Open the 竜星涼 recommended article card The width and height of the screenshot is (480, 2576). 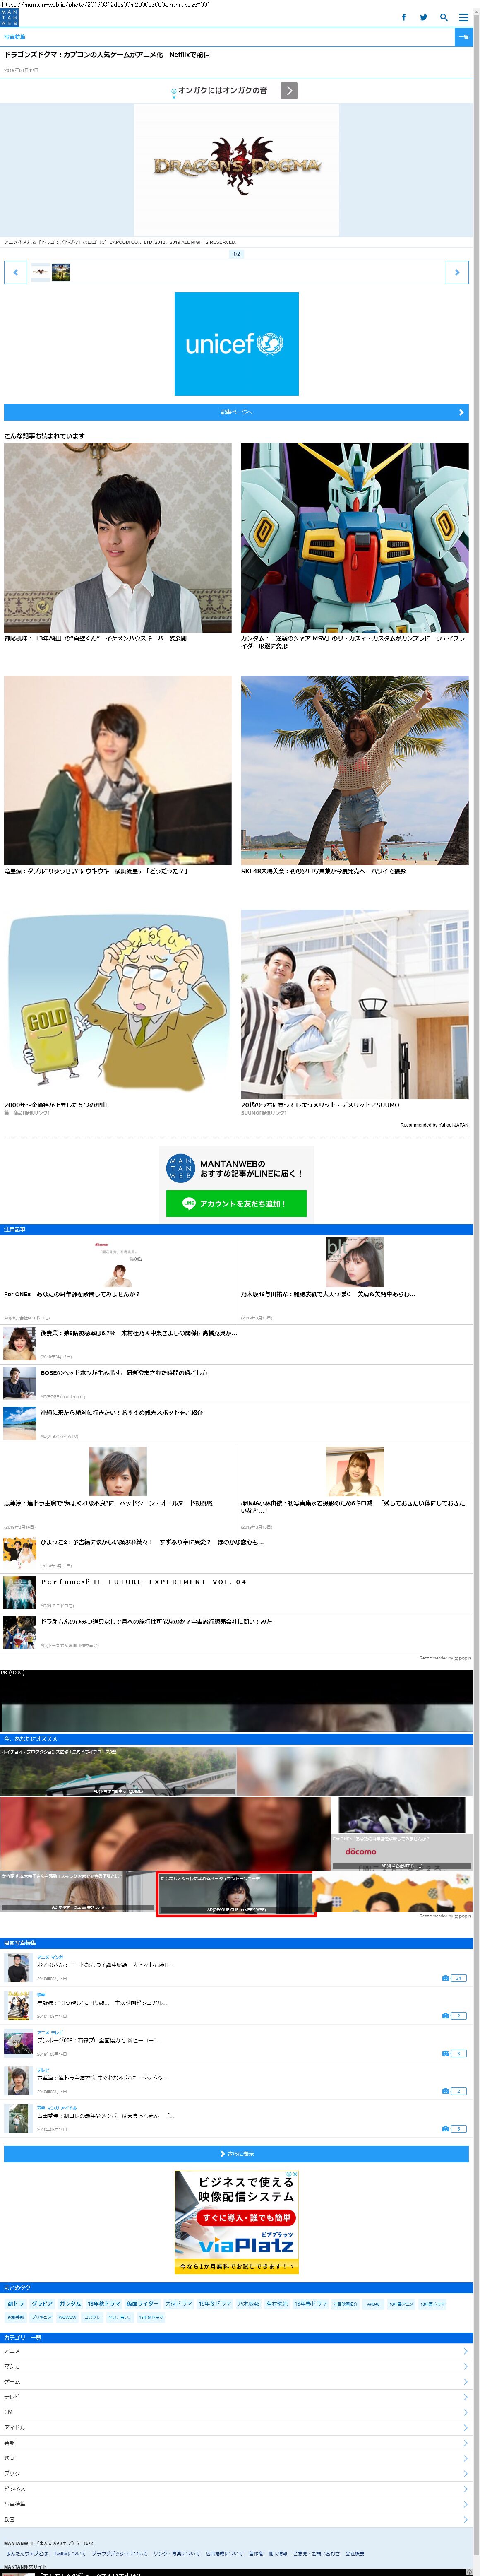click(x=118, y=775)
